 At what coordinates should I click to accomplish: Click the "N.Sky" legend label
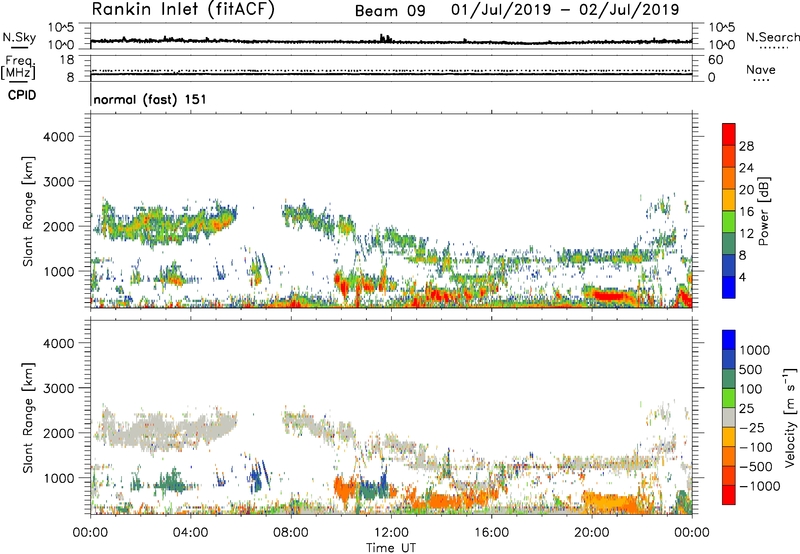(19, 37)
